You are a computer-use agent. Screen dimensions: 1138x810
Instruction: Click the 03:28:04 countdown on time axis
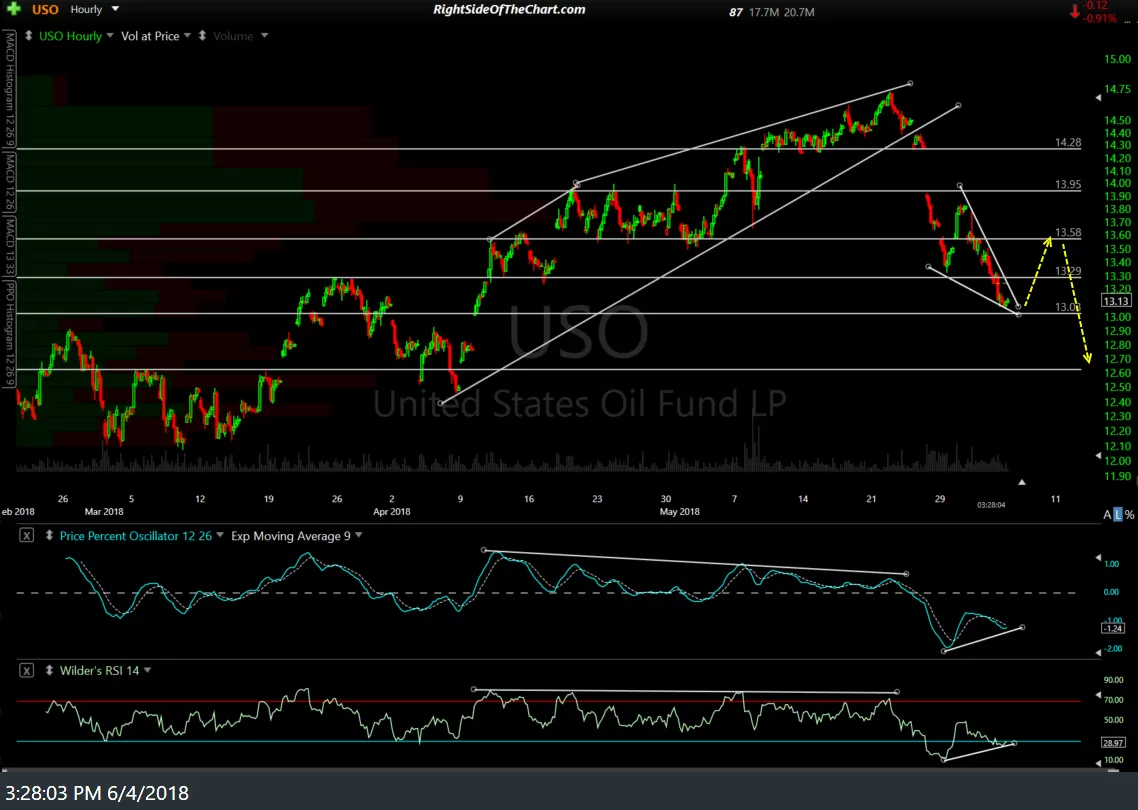(991, 504)
